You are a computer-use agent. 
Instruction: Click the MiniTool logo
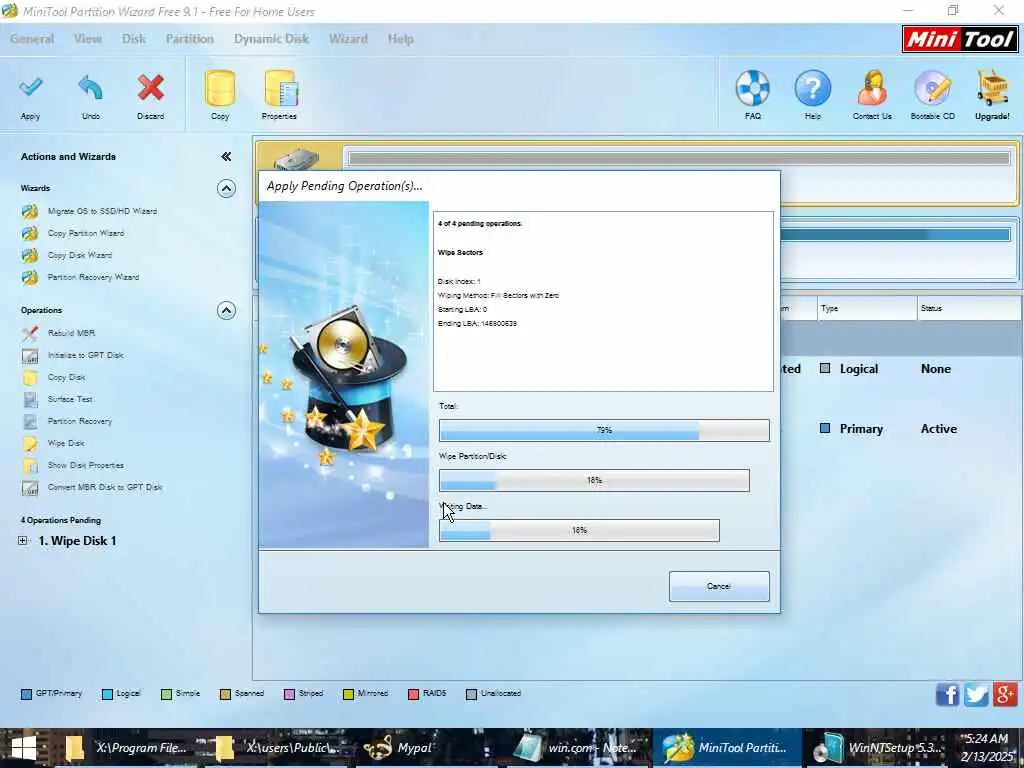click(960, 39)
